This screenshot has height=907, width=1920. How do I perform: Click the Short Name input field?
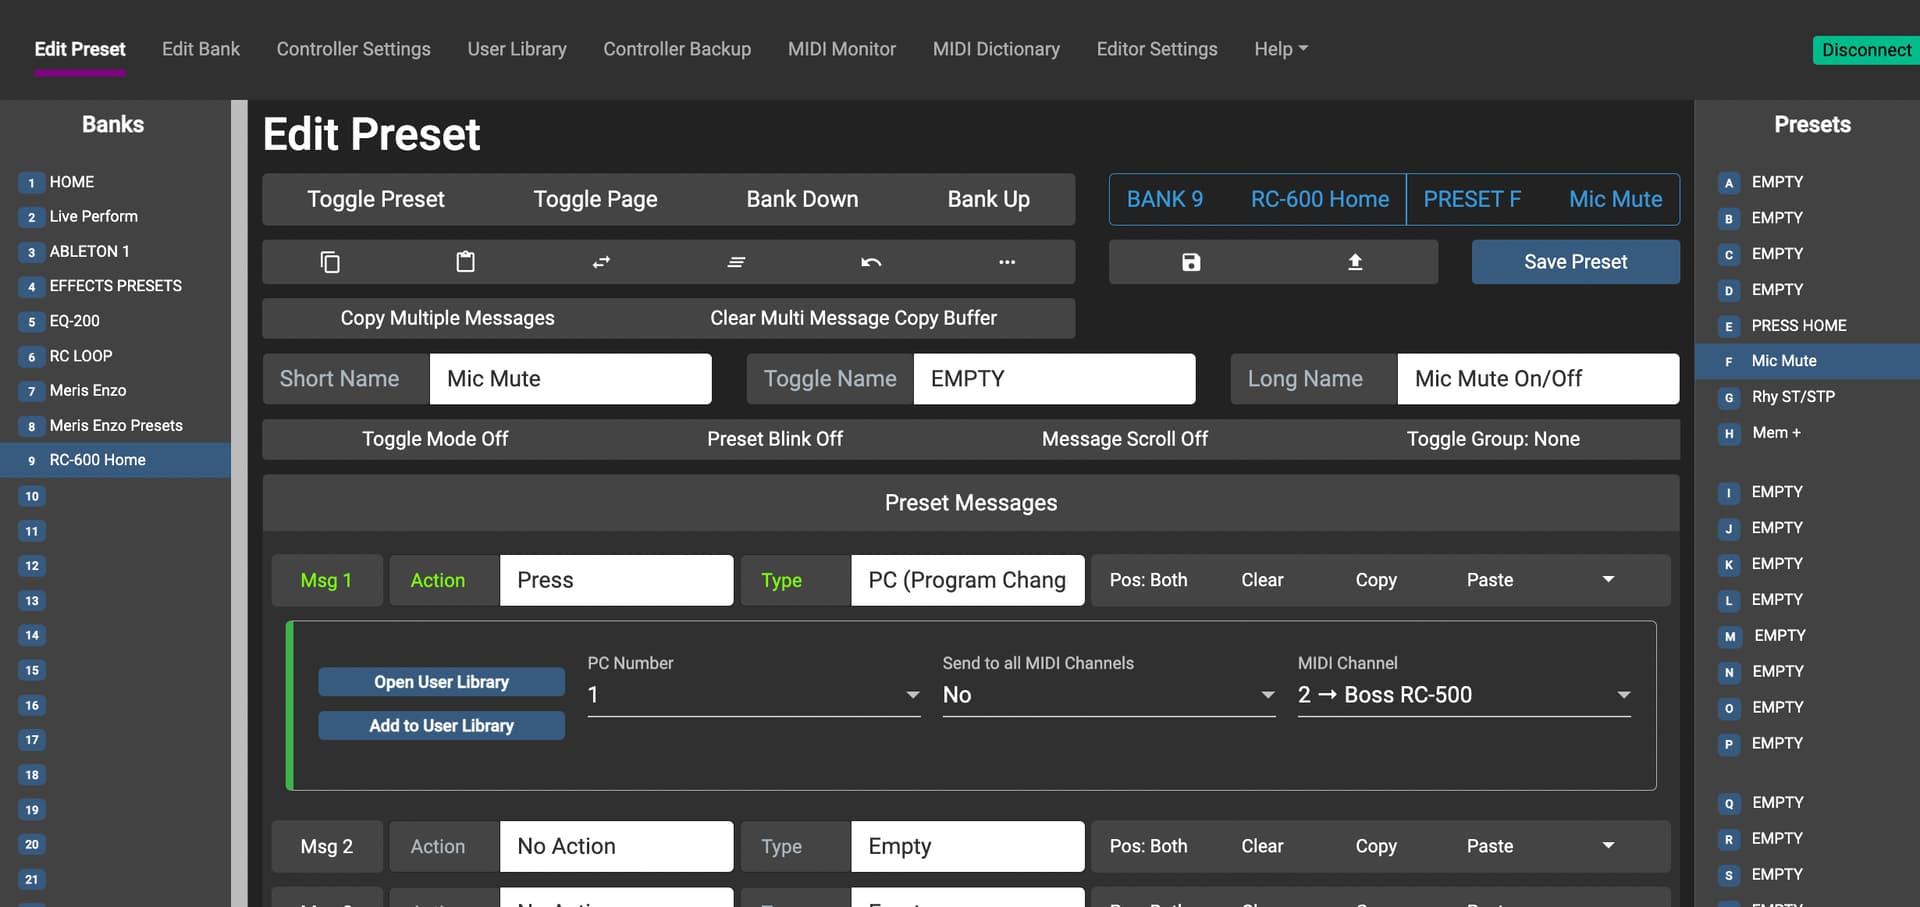pos(570,379)
